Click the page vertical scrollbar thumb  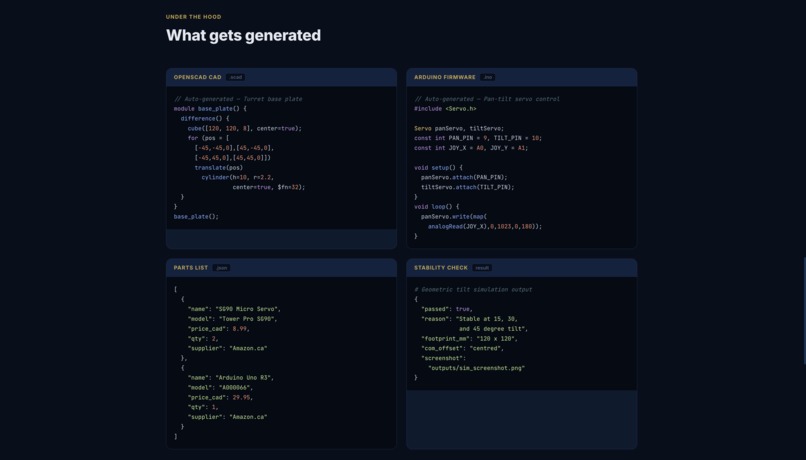(x=804, y=310)
